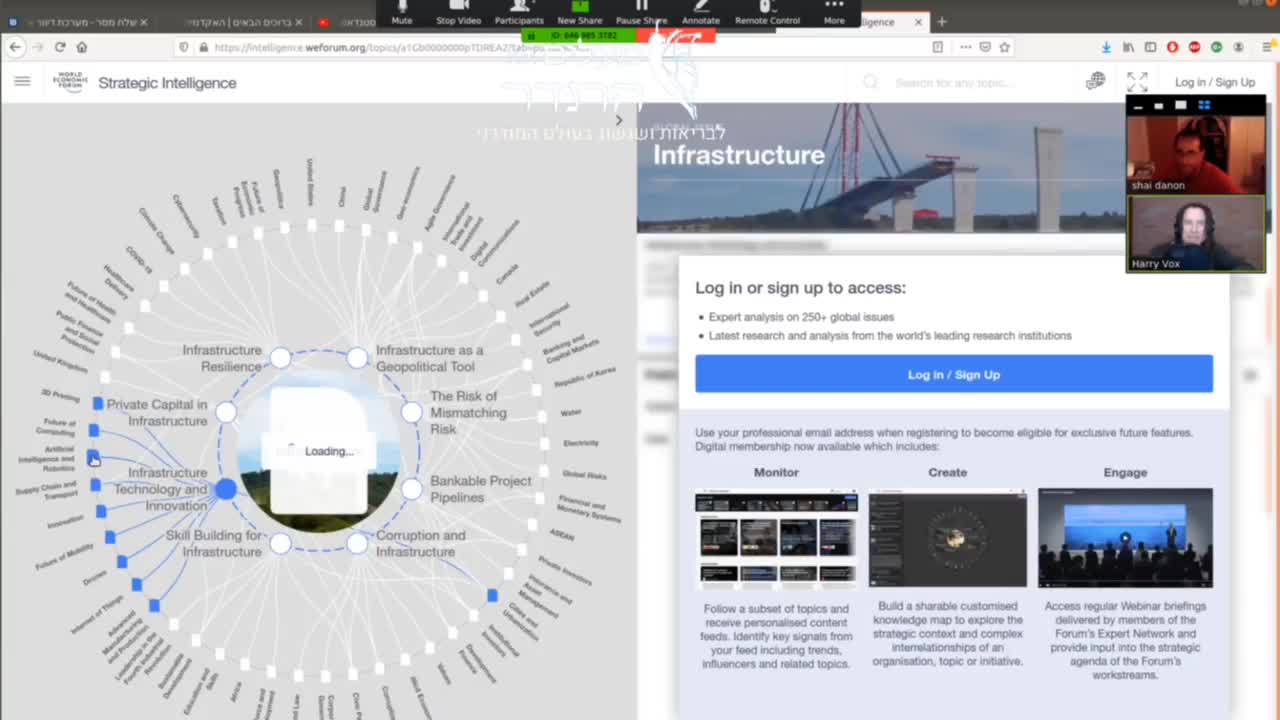The height and width of the screenshot is (720, 1280).
Task: Go back in the browser
Action: point(15,47)
